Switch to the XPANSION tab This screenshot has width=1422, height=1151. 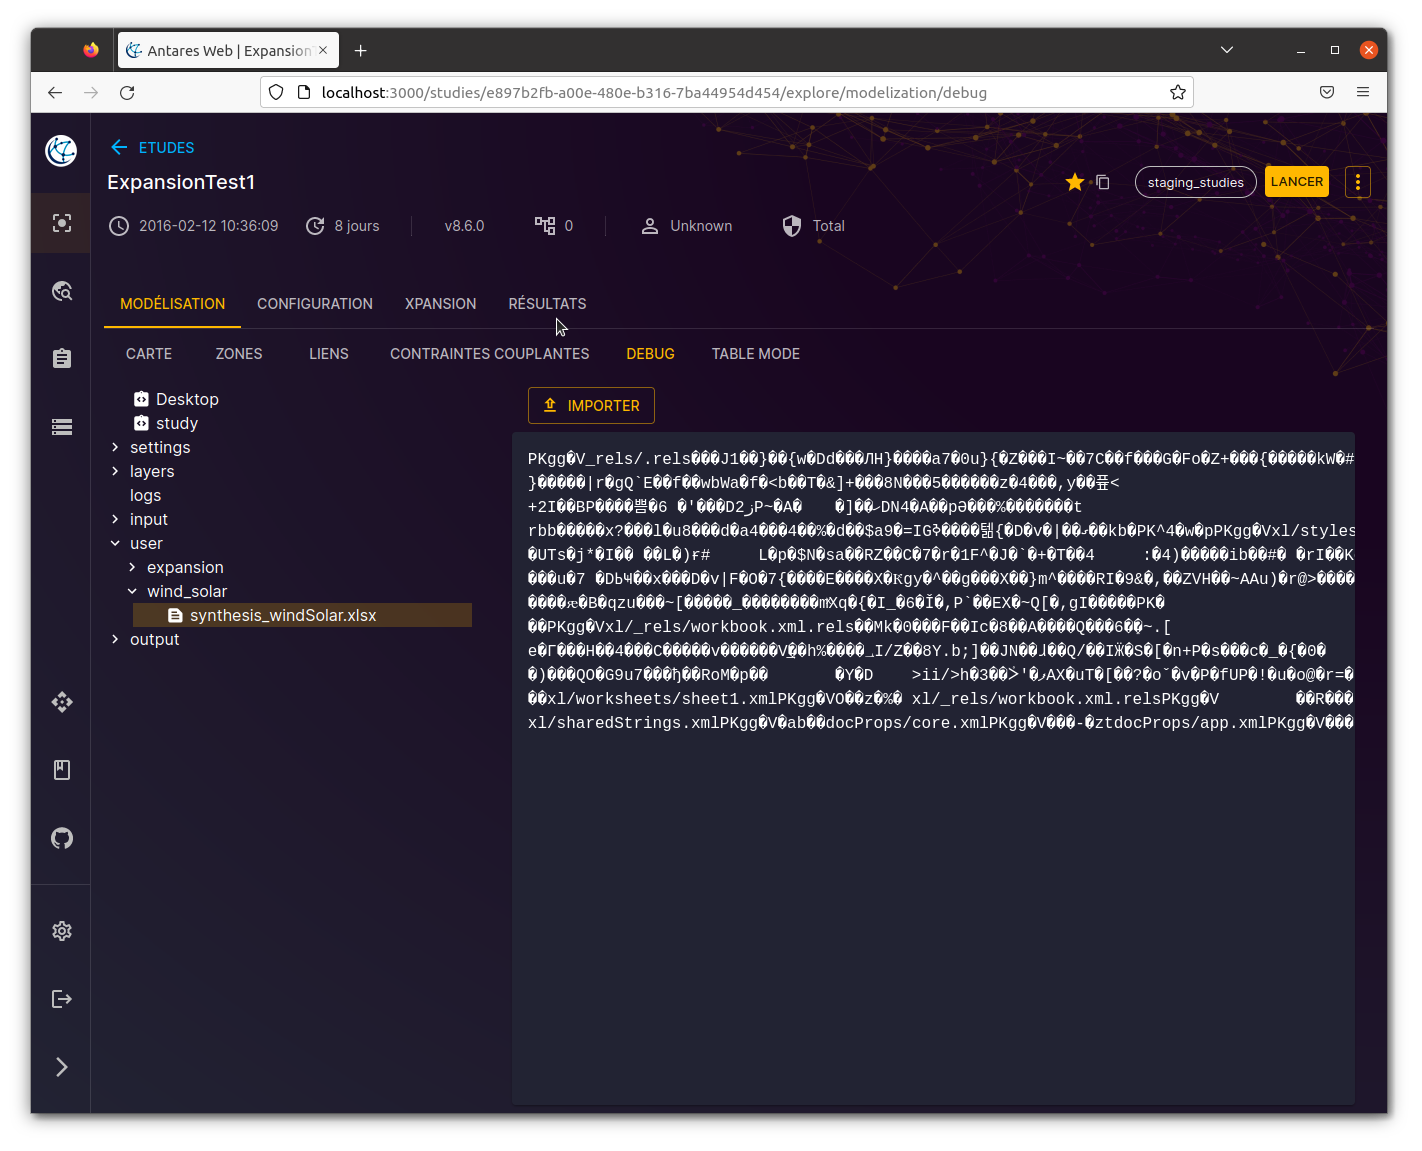[x=440, y=304]
